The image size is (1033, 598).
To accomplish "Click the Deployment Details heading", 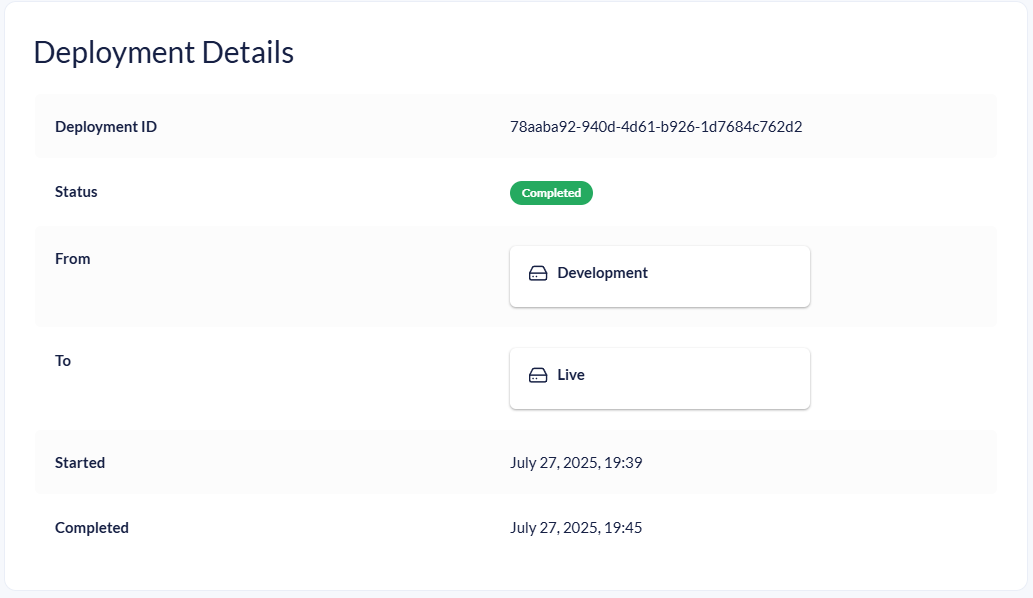I will (x=164, y=52).
